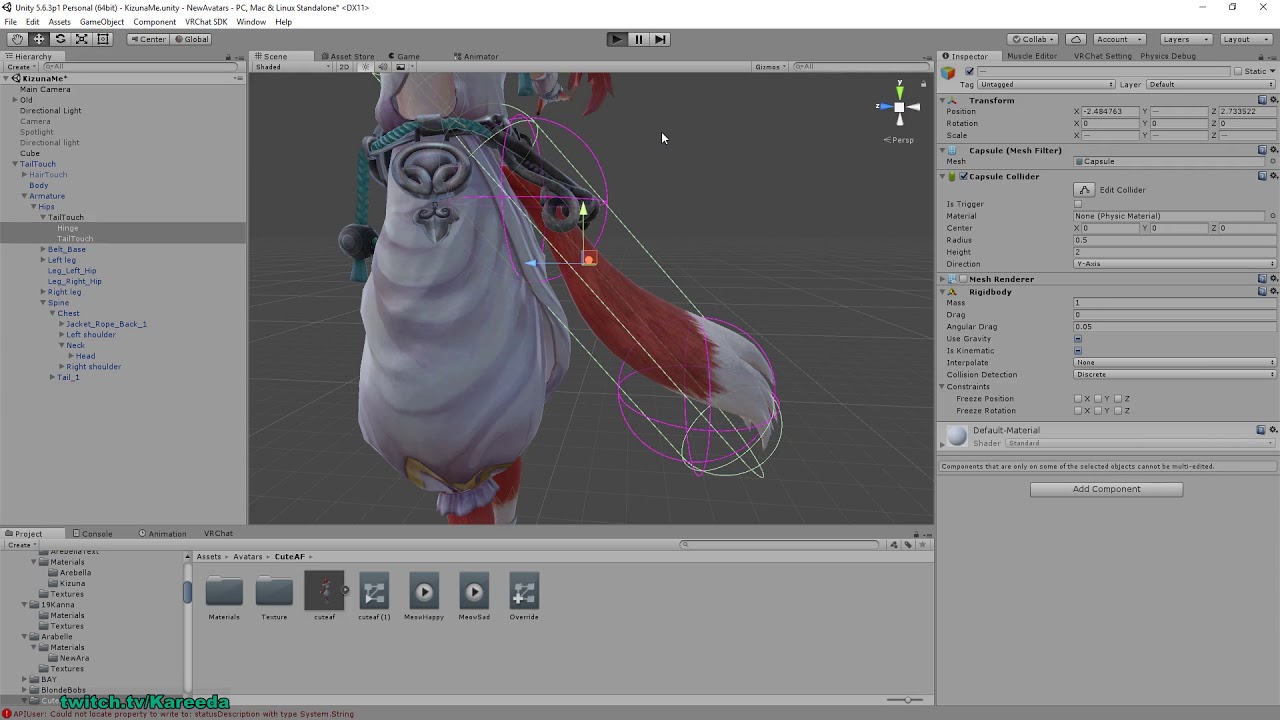Toggle the Is Kinematic checkbox
Screen dimensions: 1280x720
1078,351
